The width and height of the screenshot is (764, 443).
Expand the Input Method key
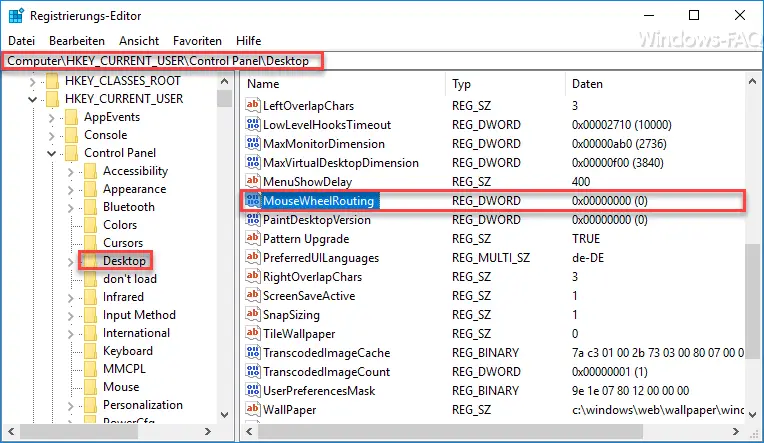[71, 316]
